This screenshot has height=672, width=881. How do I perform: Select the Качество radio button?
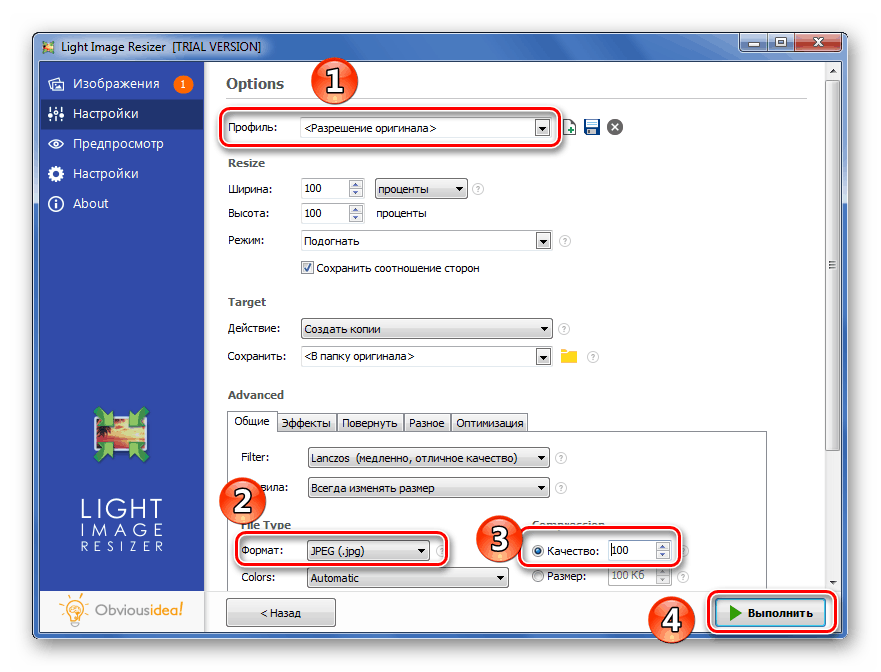click(x=538, y=551)
